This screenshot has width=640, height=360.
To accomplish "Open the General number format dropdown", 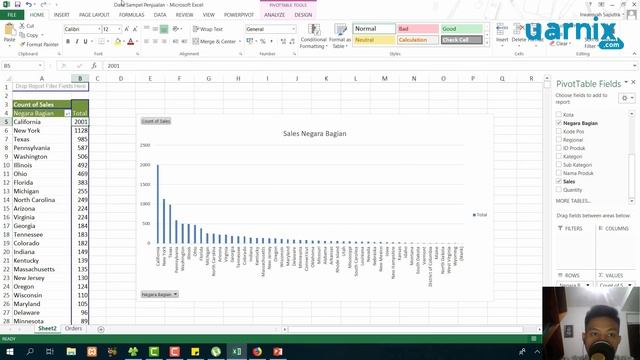I will 293,29.
